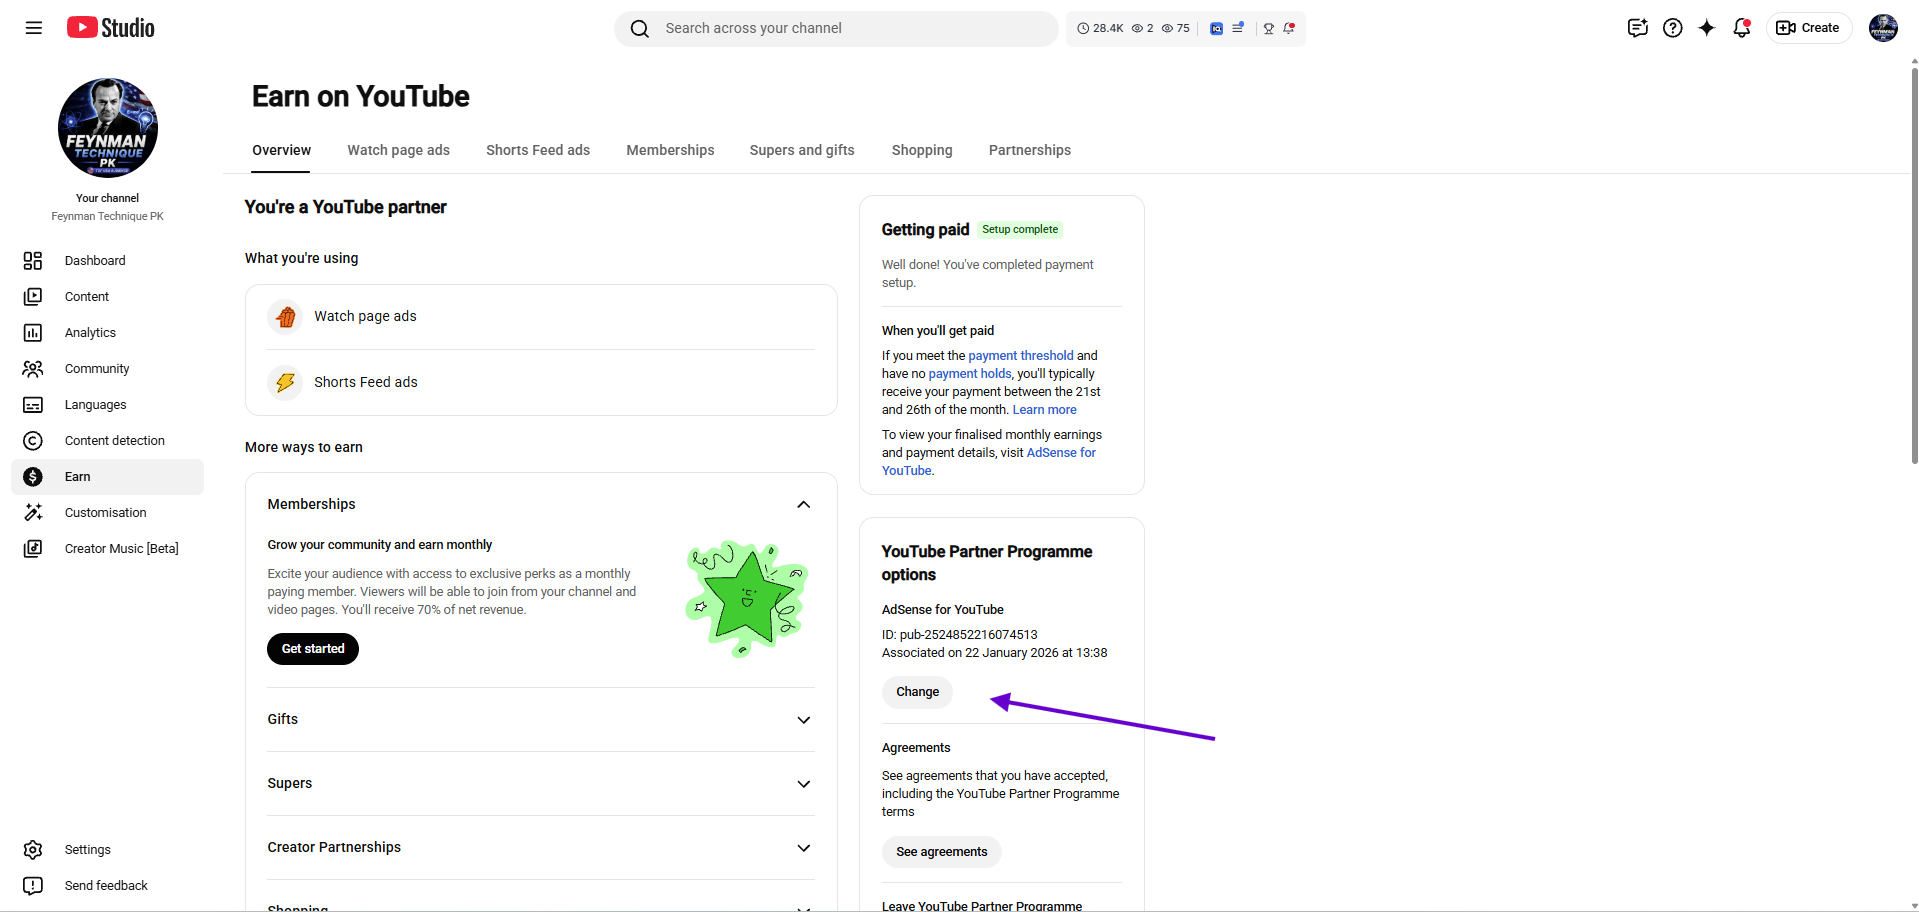Screen dimensions: 1919x912
Task: Expand the Gifts section
Action: point(541,720)
